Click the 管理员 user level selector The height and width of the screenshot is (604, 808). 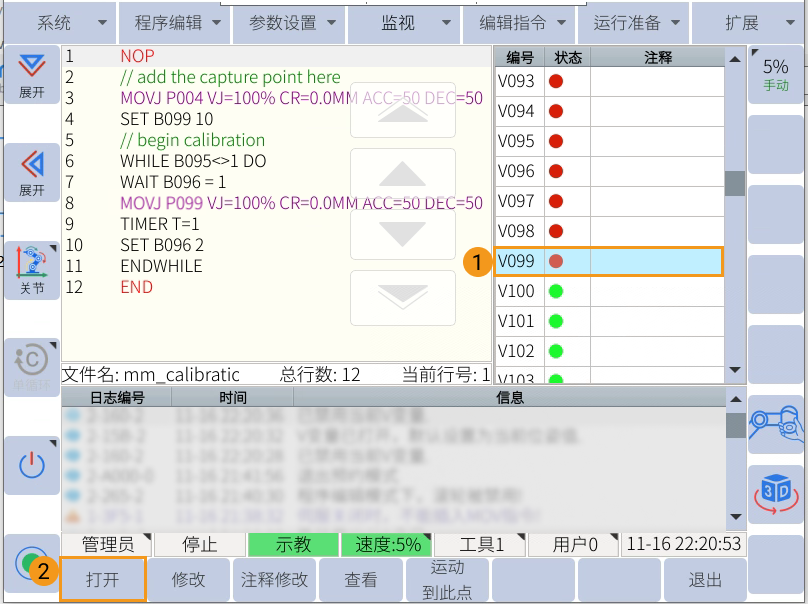click(107, 544)
